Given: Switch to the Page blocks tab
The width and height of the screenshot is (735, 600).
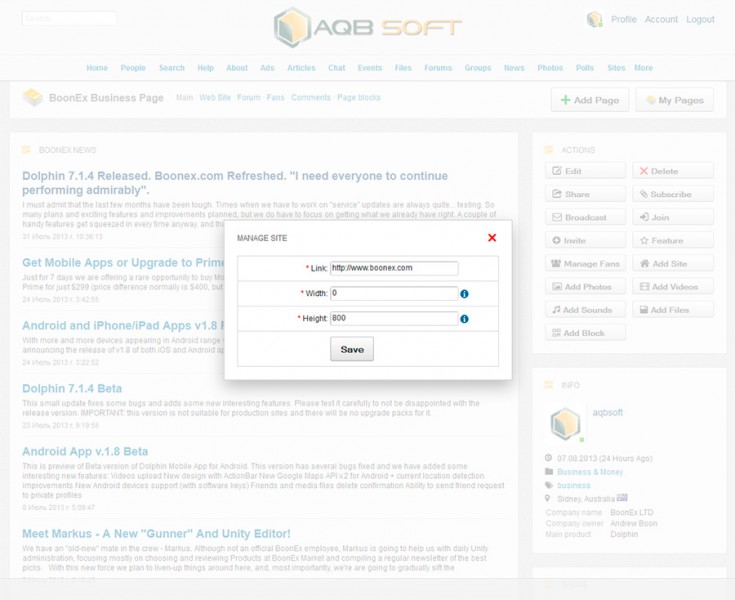Looking at the screenshot, I should click(359, 98).
